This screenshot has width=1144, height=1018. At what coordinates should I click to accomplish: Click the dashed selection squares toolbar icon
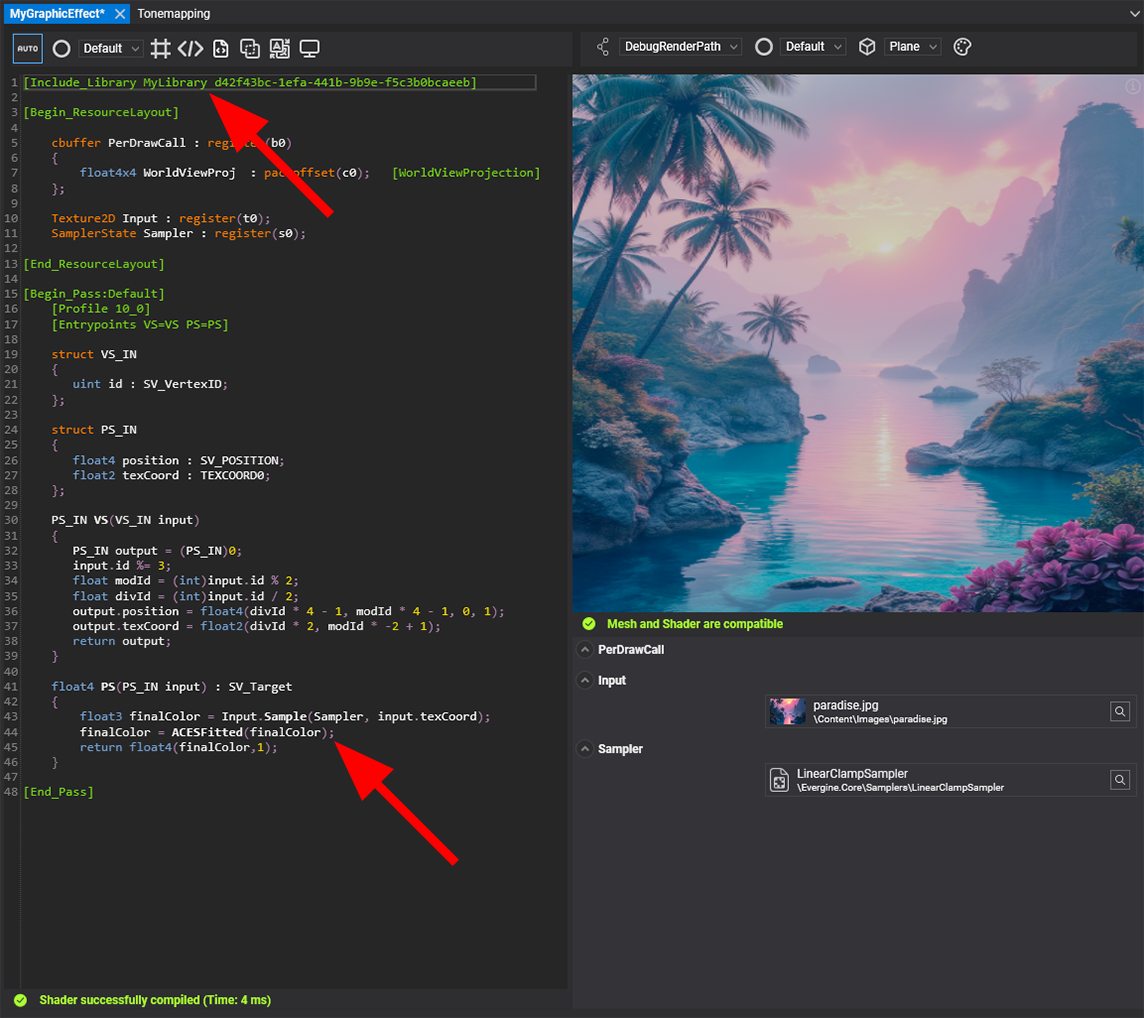tap(250, 48)
